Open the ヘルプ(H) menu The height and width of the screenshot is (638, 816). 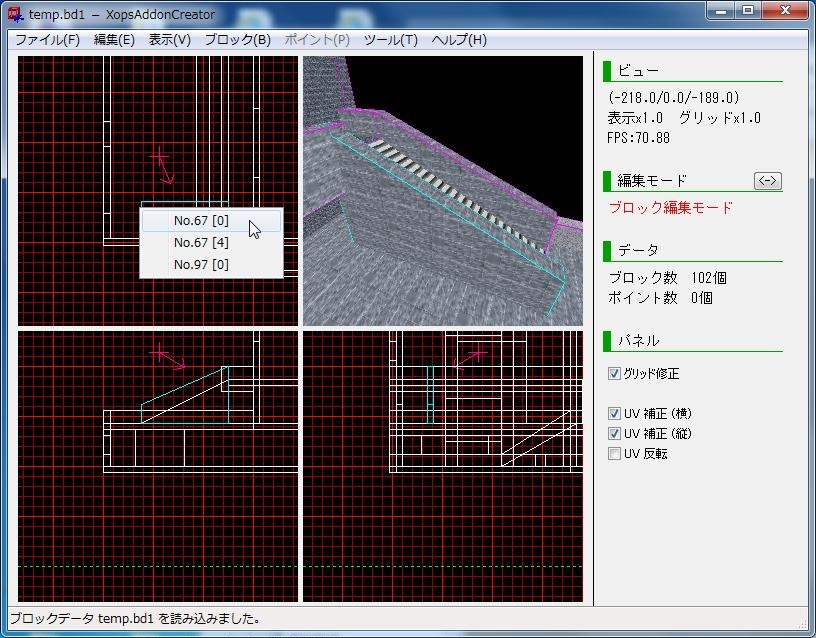click(x=459, y=40)
